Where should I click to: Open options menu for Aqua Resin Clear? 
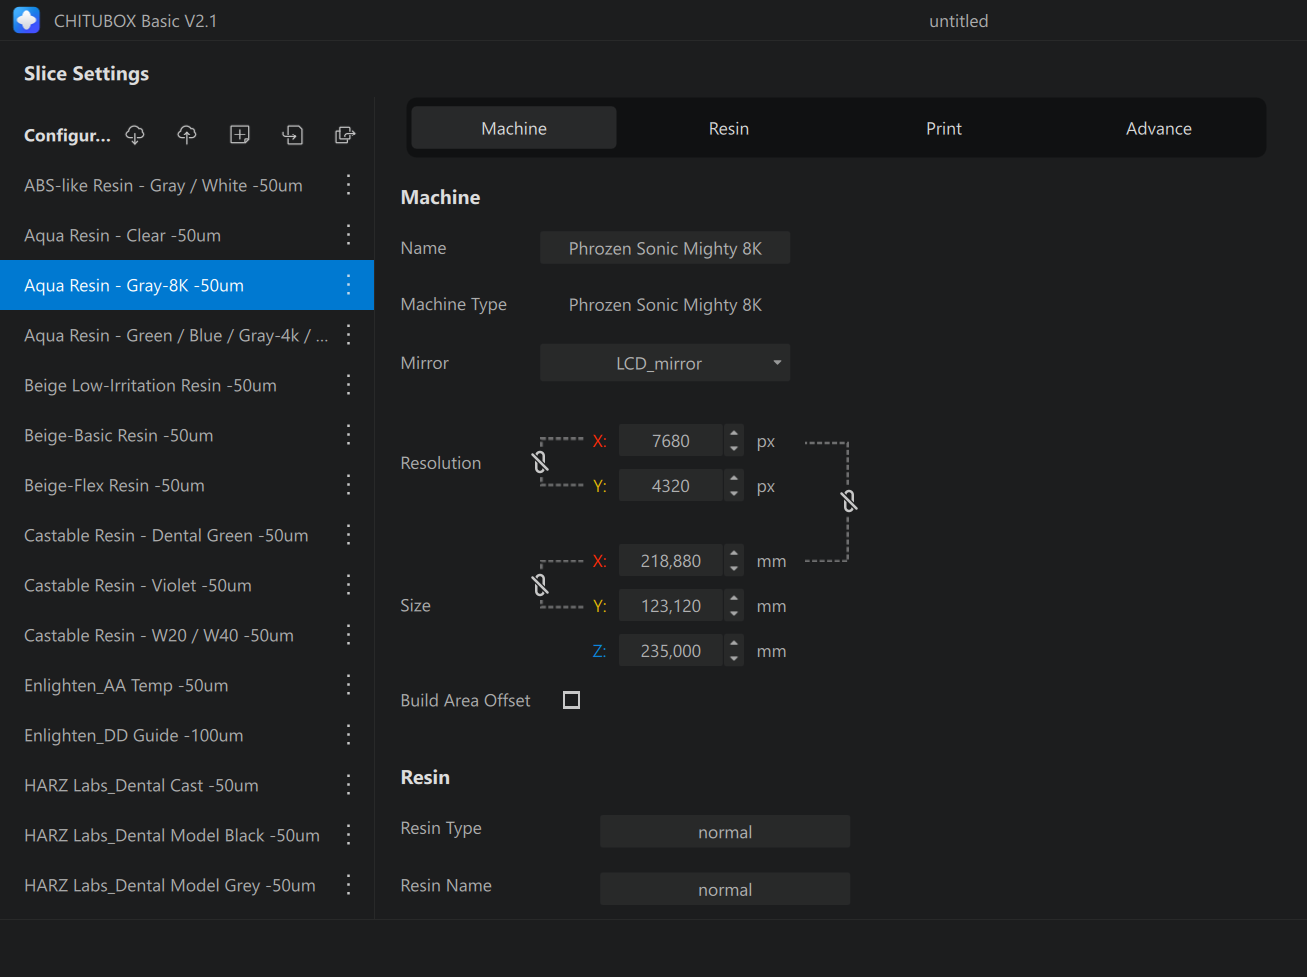[348, 235]
